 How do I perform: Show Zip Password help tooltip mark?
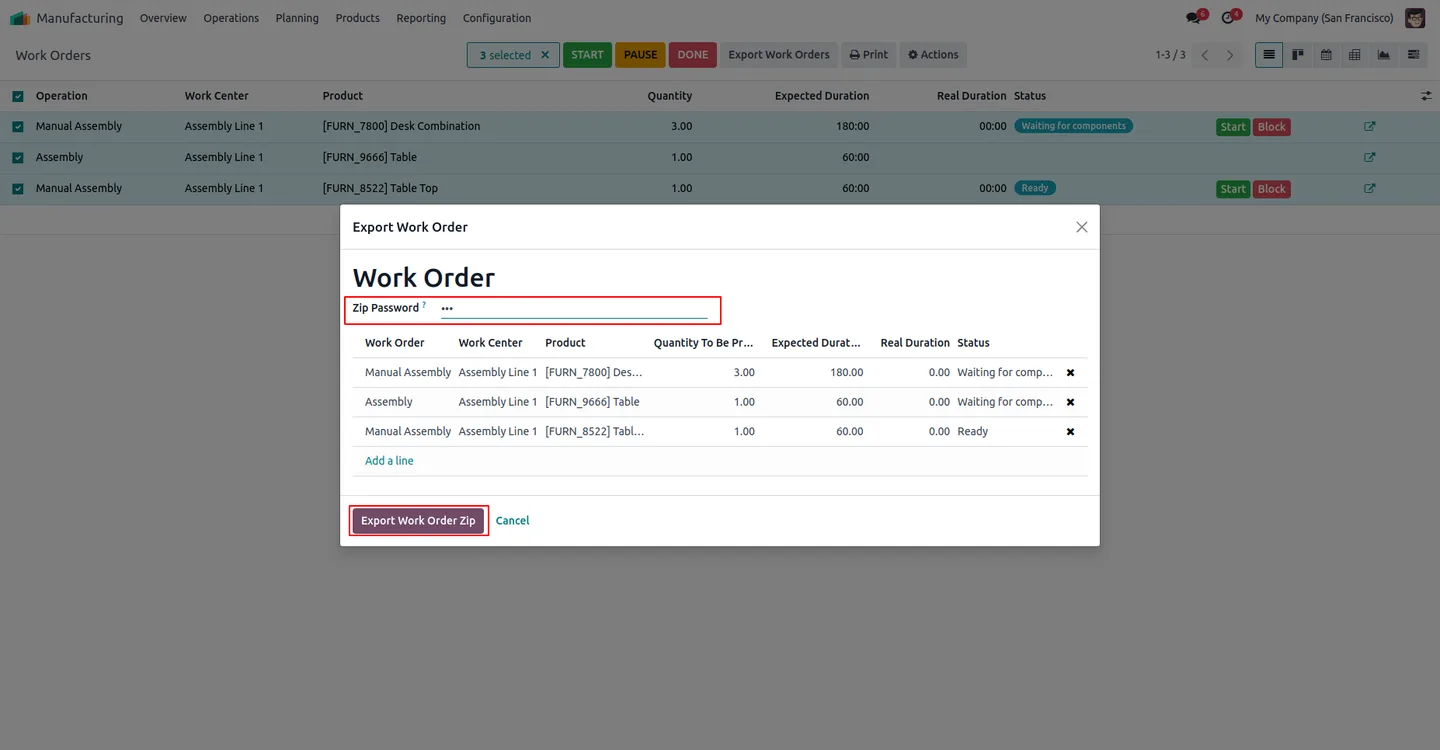coord(424,305)
